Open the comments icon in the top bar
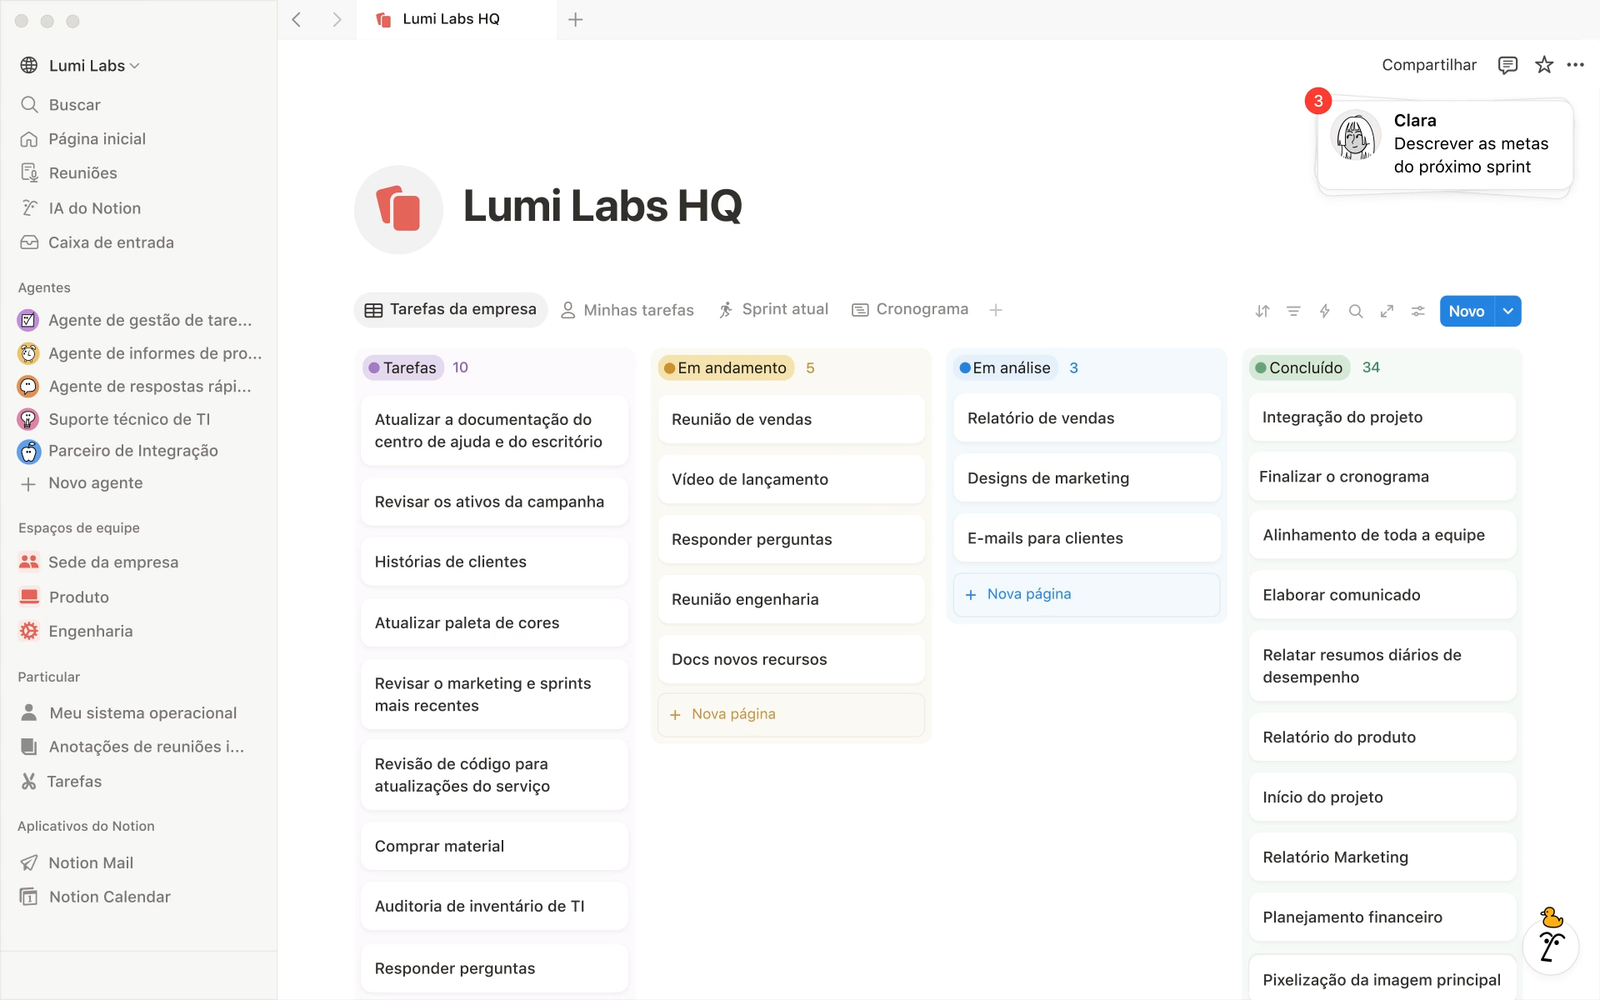 [1507, 65]
